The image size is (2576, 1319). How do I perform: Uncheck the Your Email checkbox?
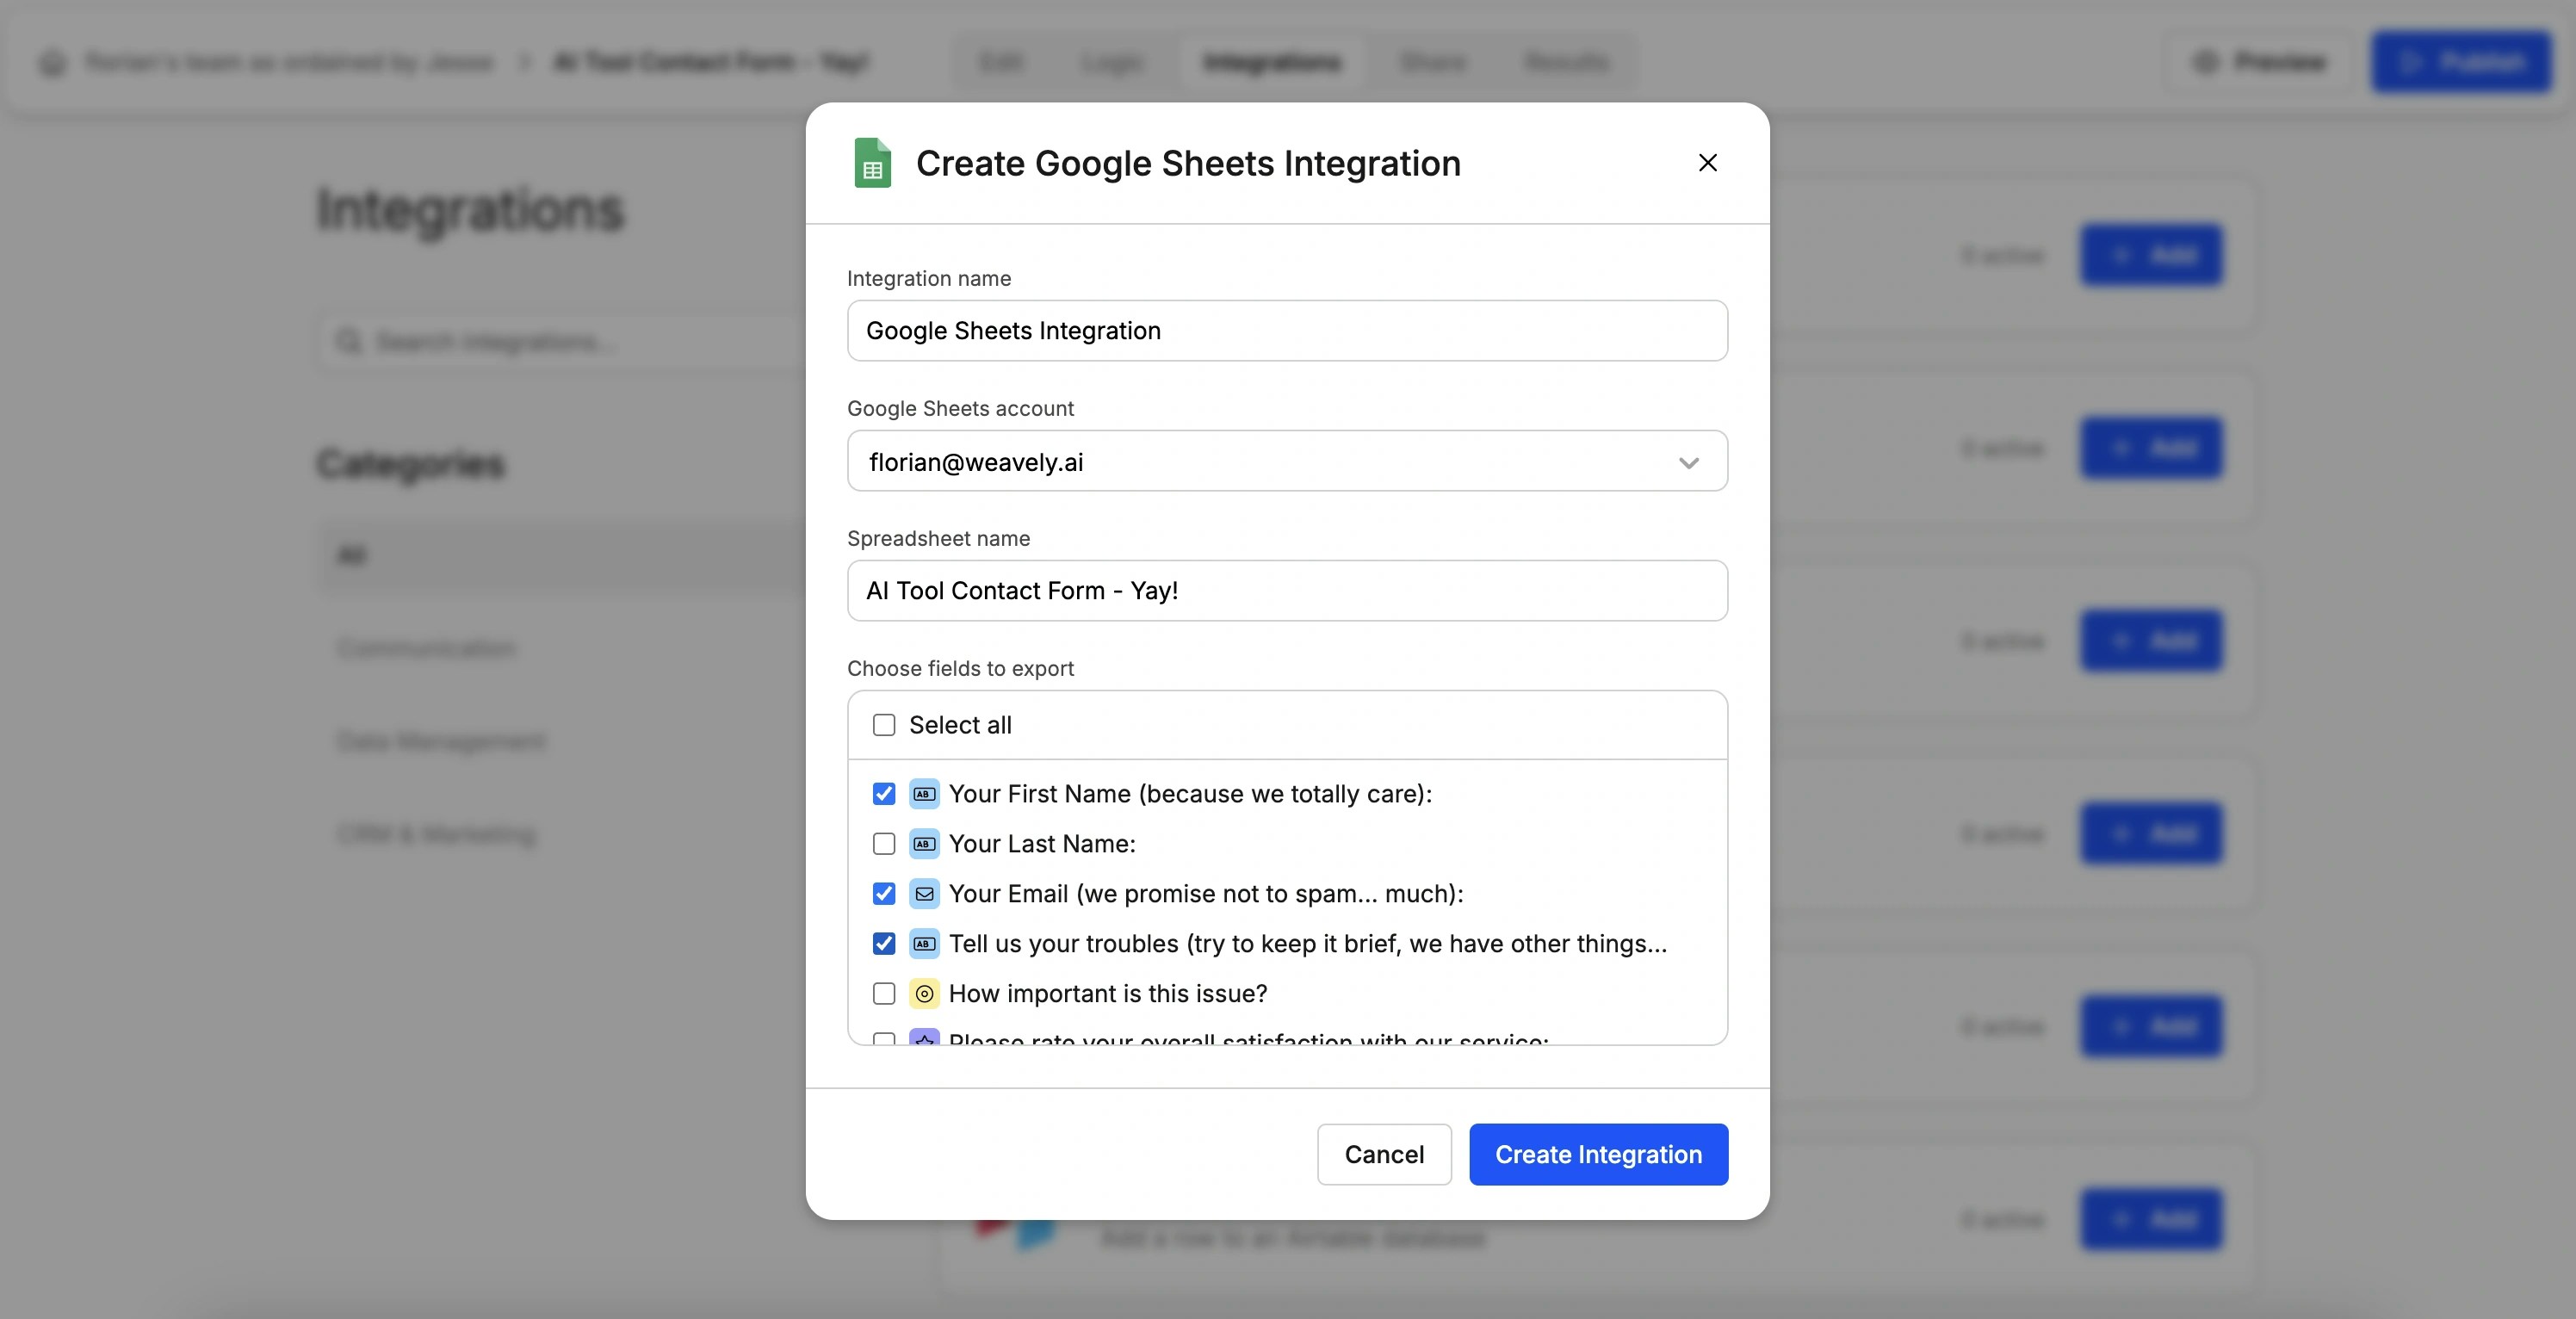click(x=883, y=893)
